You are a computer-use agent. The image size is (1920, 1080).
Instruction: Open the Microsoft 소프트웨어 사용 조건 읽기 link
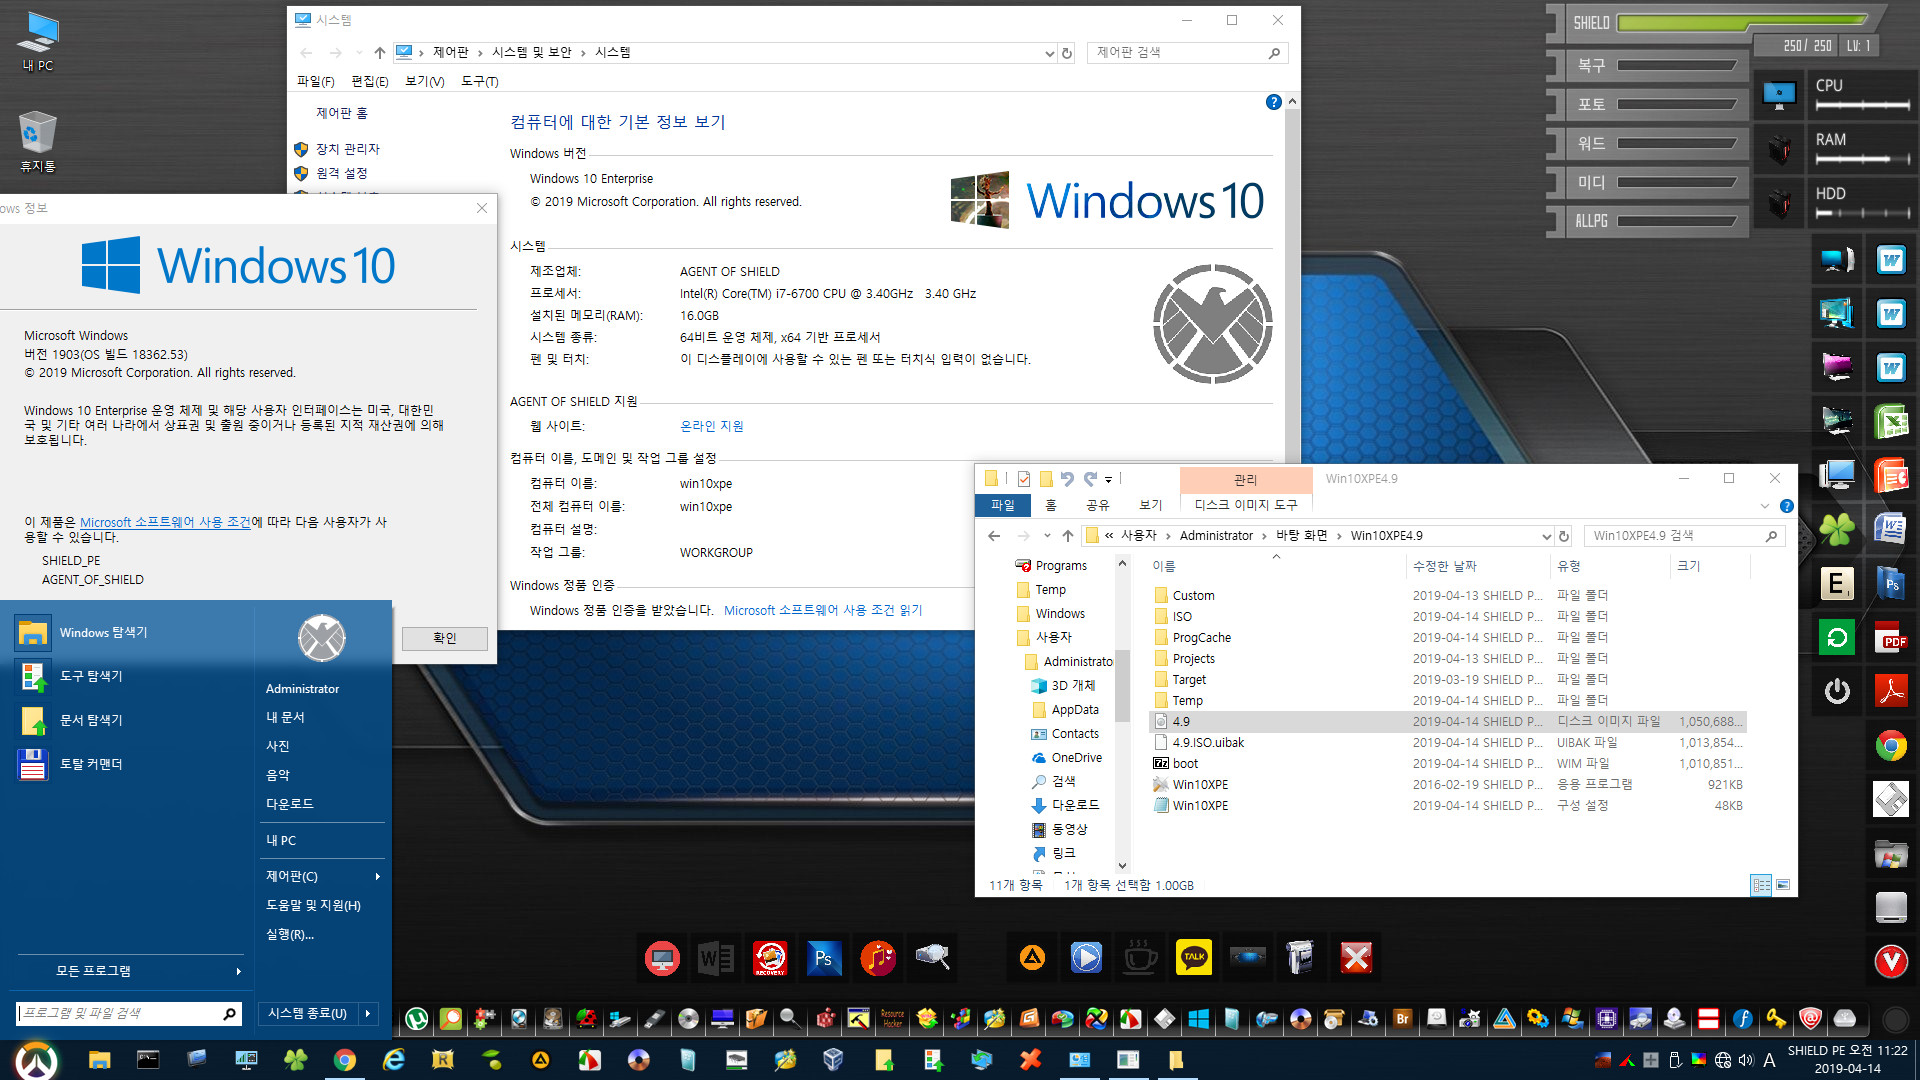click(823, 610)
